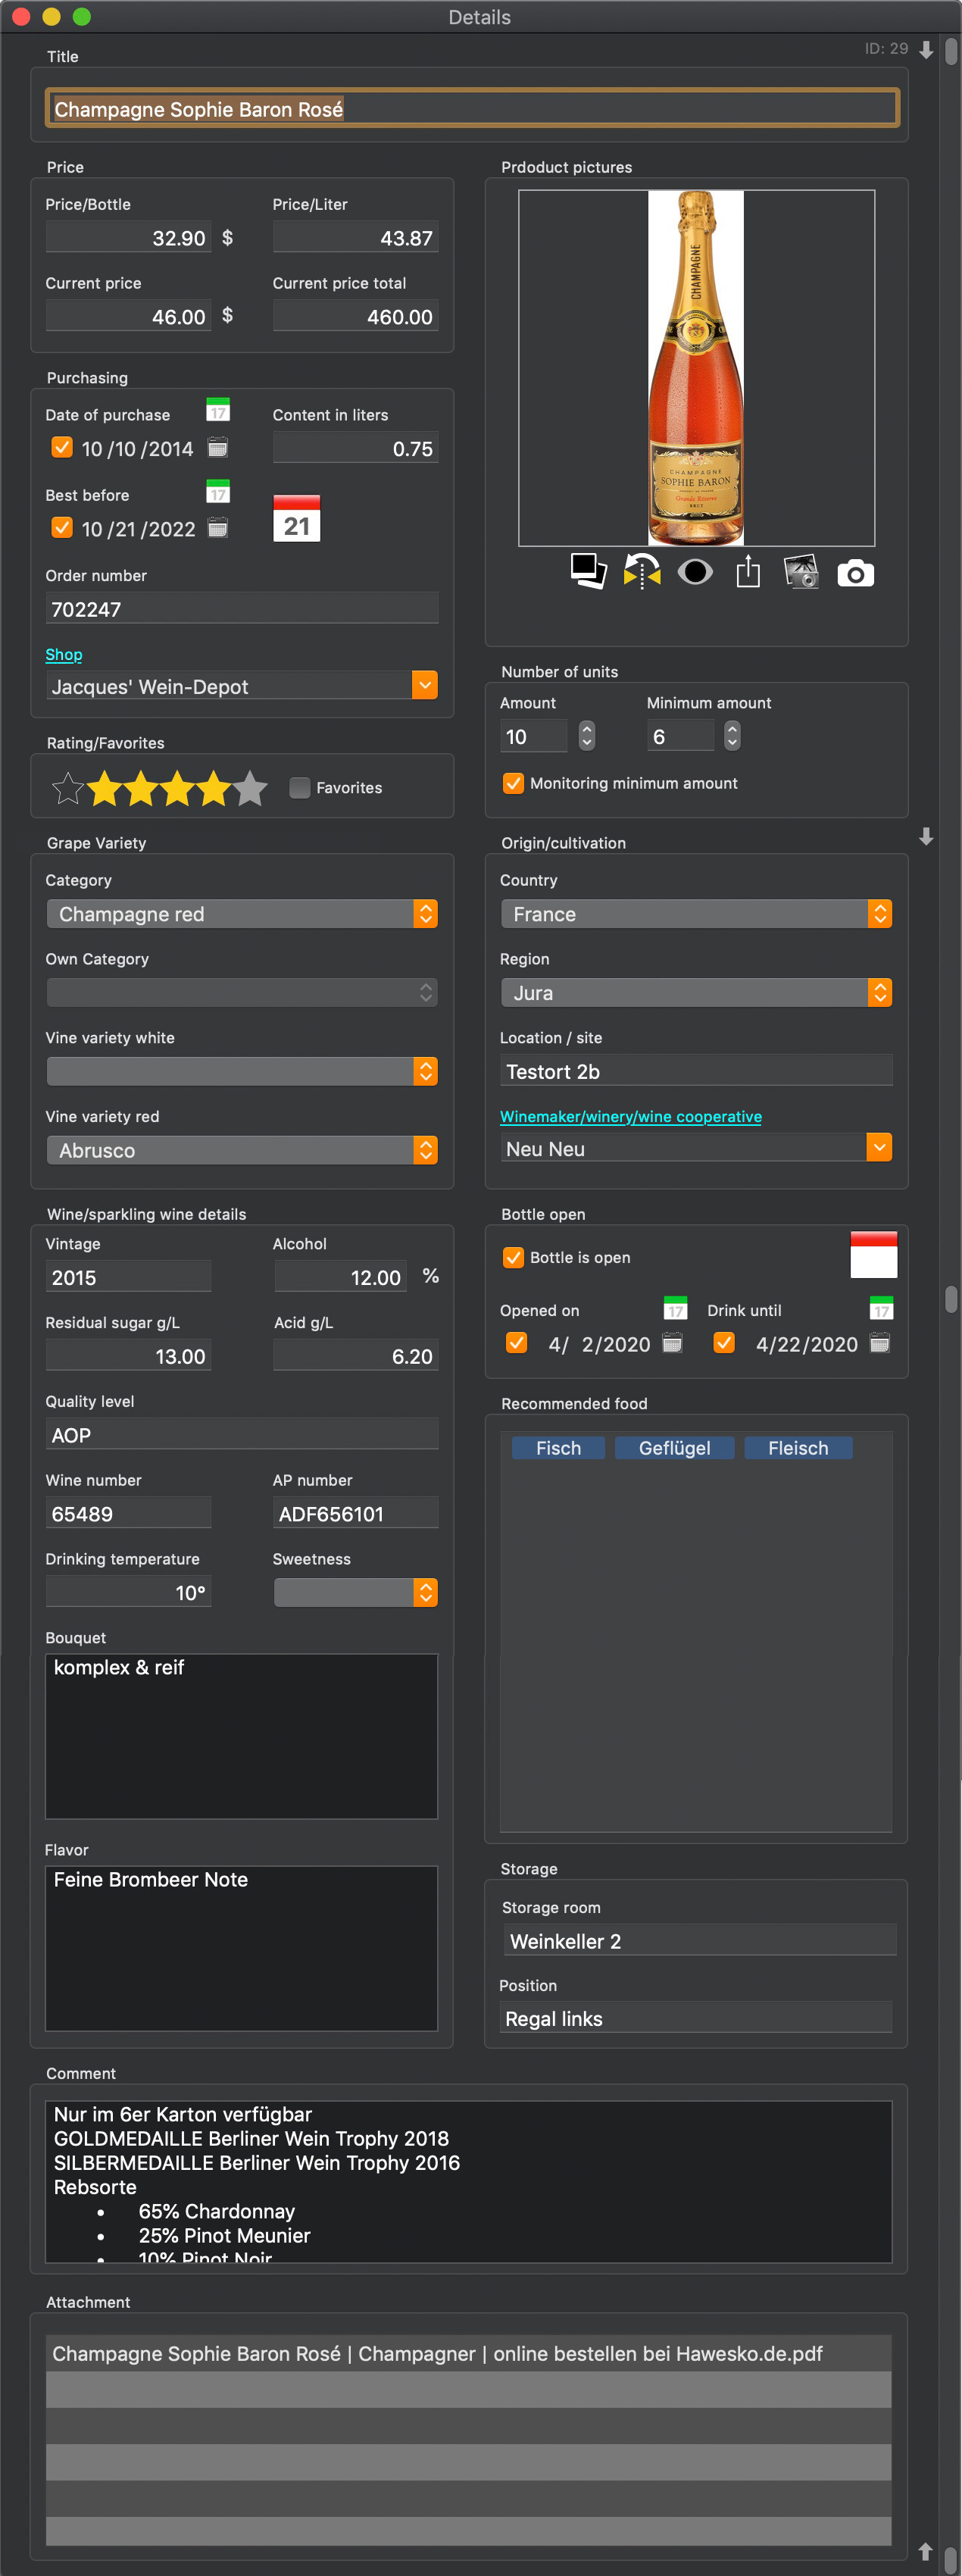Click the Title field Champagne Sophie Baron Rosé
The height and width of the screenshot is (2576, 962).
[472, 109]
